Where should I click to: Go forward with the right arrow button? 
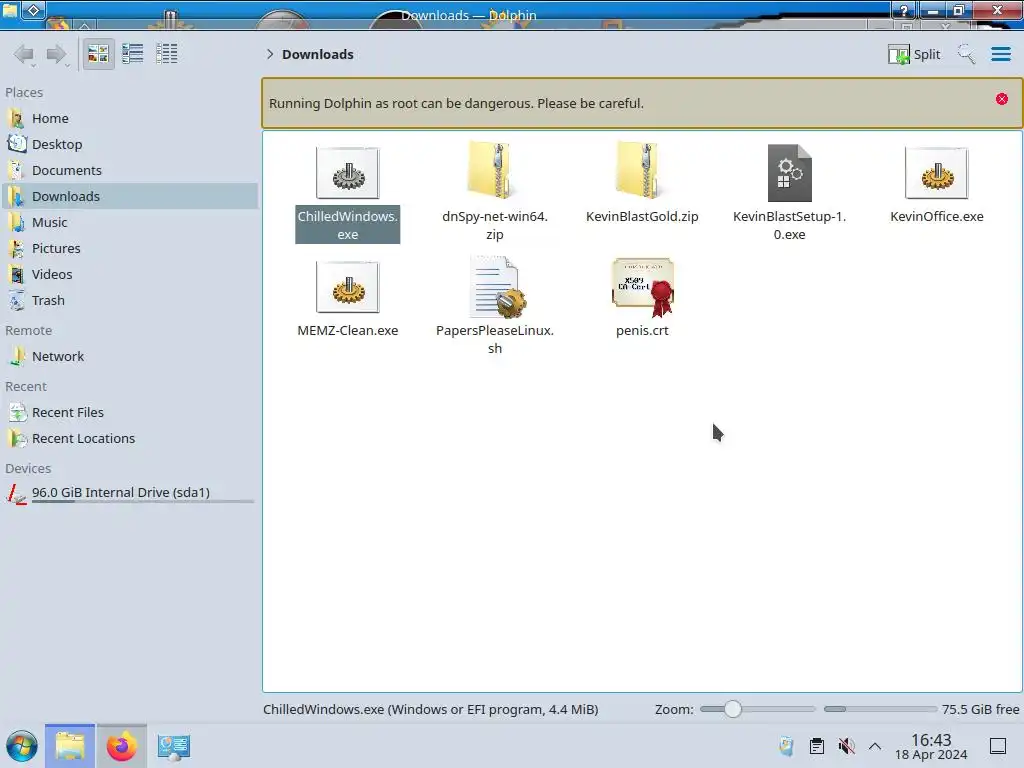coord(57,54)
